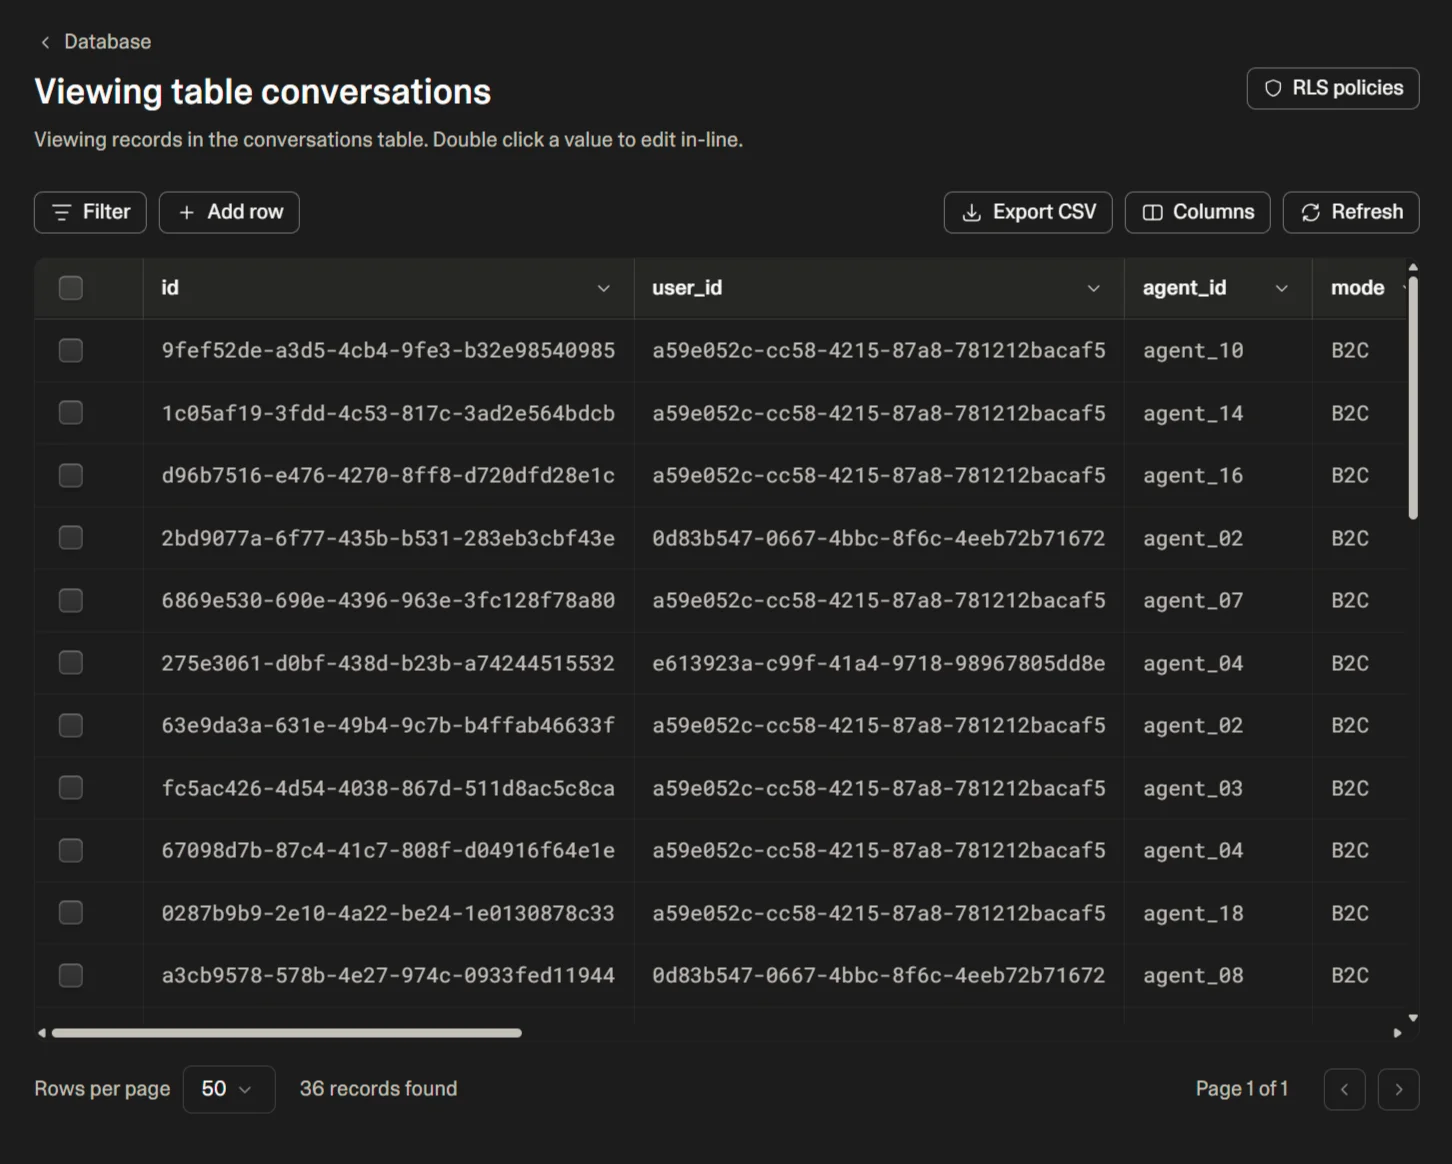Select row 275e3061-d0bf checkbox

pos(71,663)
